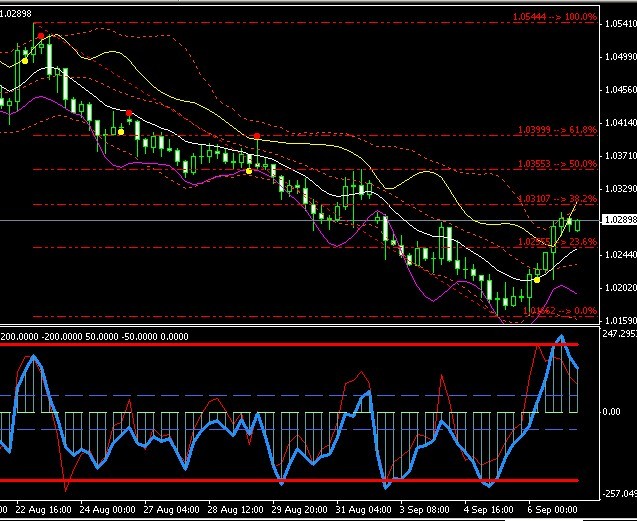Click the -257.049 indicator scale minimum
This screenshot has width=637, height=521.
tap(619, 493)
